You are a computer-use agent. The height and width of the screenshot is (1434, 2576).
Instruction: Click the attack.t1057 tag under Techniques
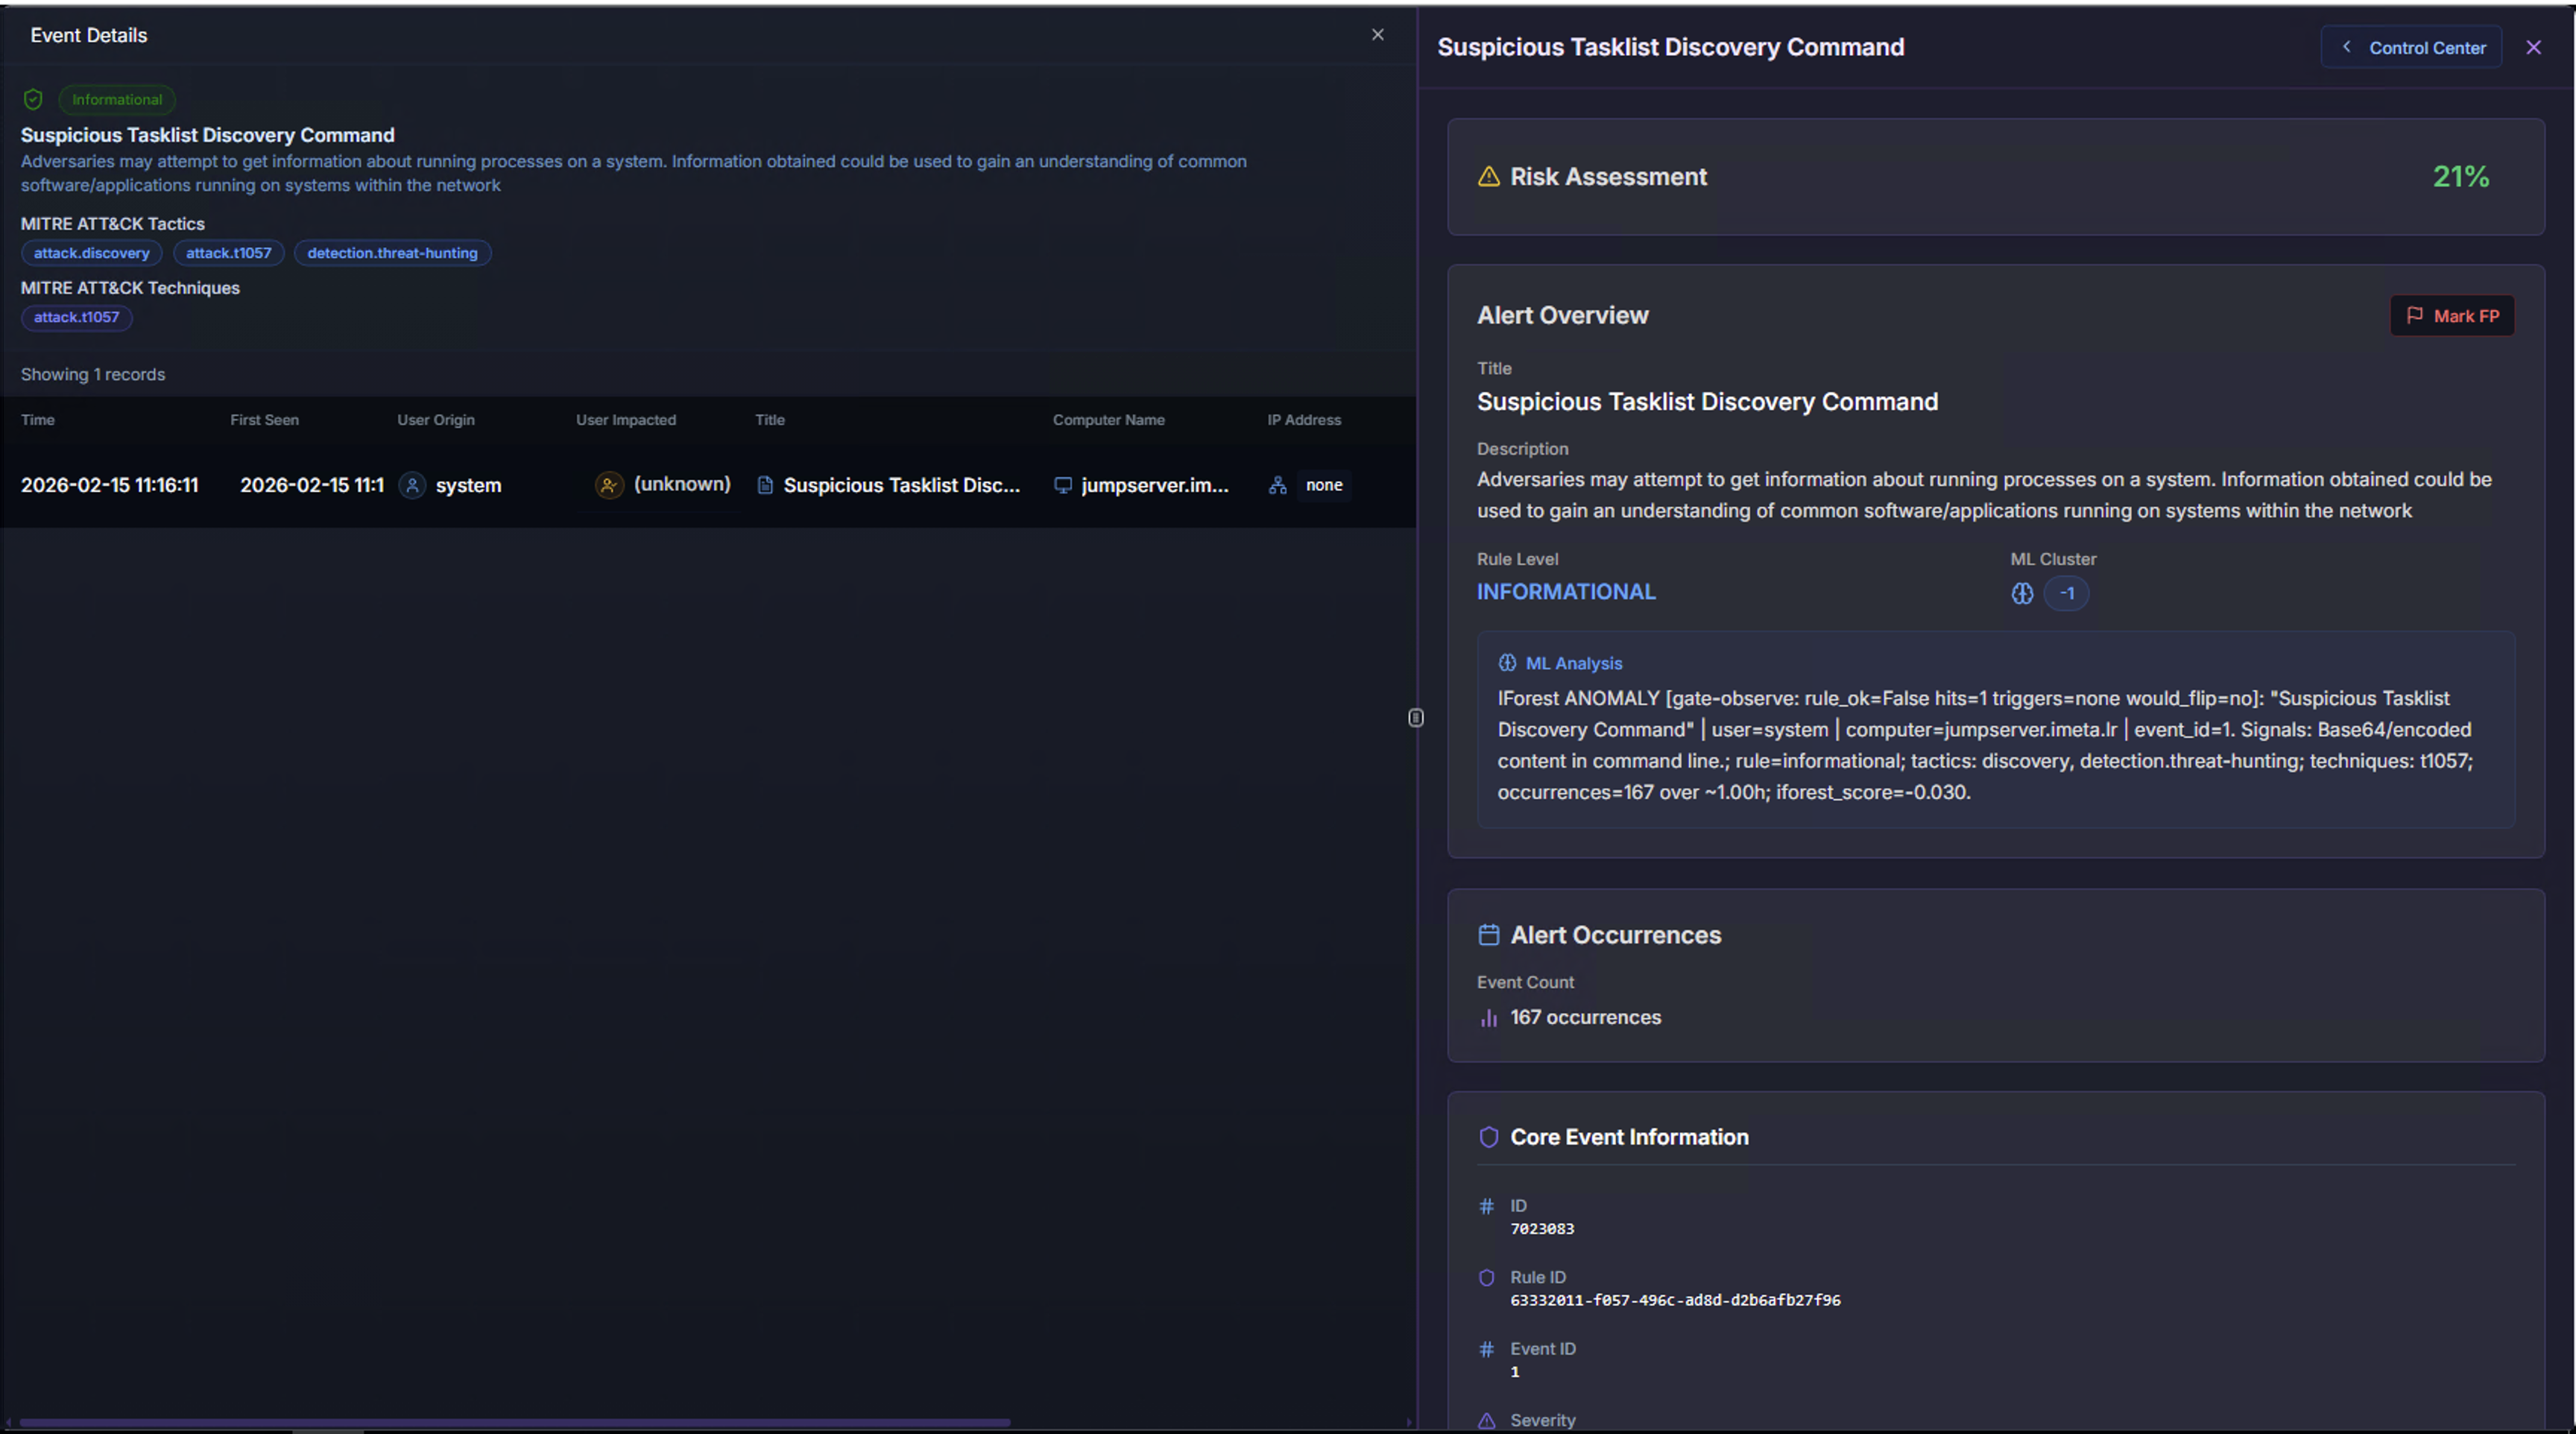tap(76, 317)
